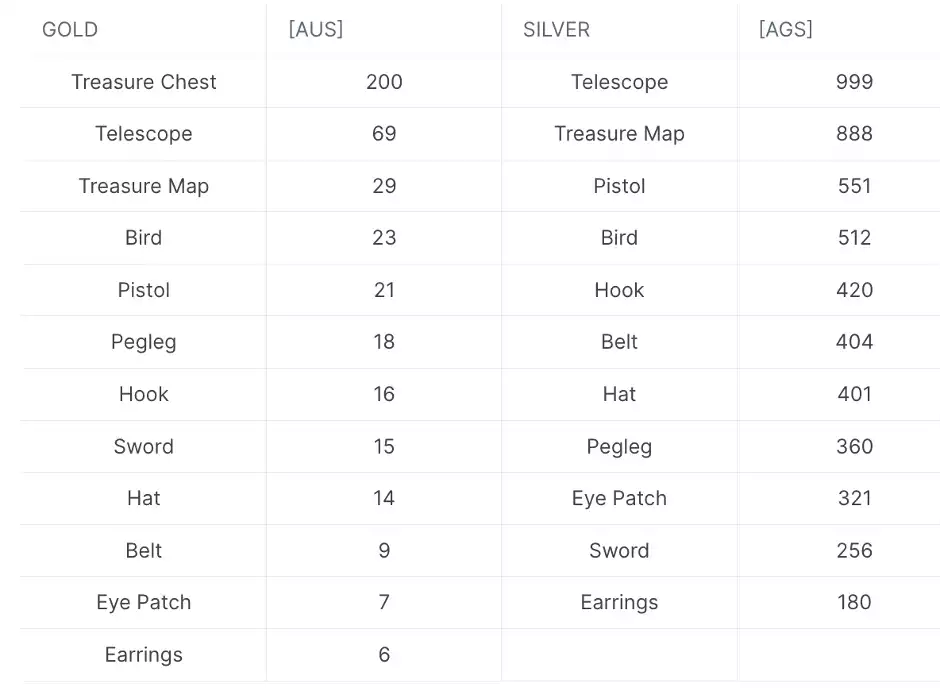
Task: Select the Pegleg cell in Gold column
Action: click(x=143, y=342)
